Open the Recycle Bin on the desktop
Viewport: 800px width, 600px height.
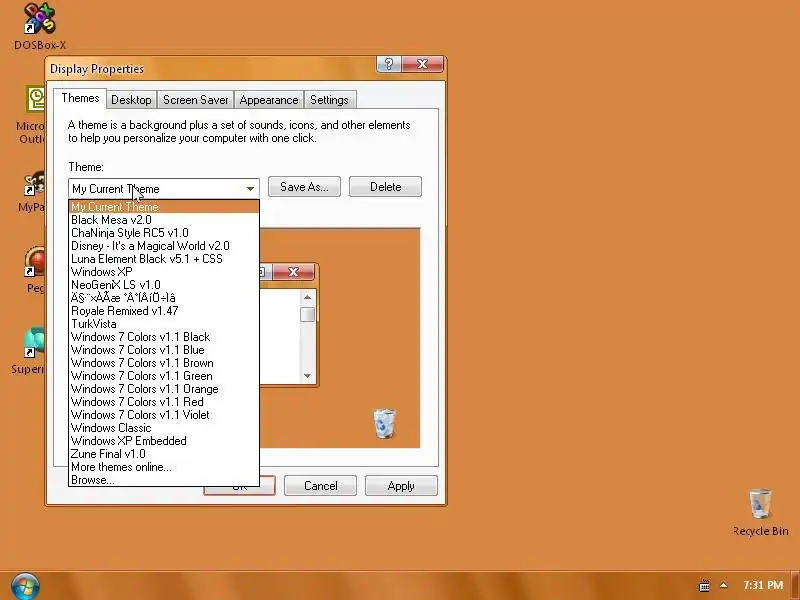point(760,513)
